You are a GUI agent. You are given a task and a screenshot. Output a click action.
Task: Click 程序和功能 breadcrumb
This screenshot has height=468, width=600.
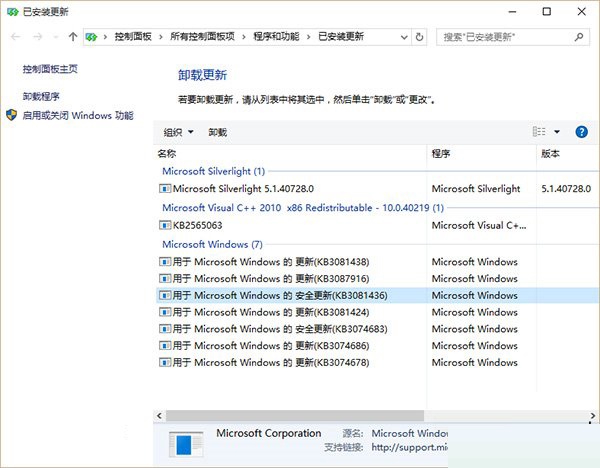pos(276,37)
